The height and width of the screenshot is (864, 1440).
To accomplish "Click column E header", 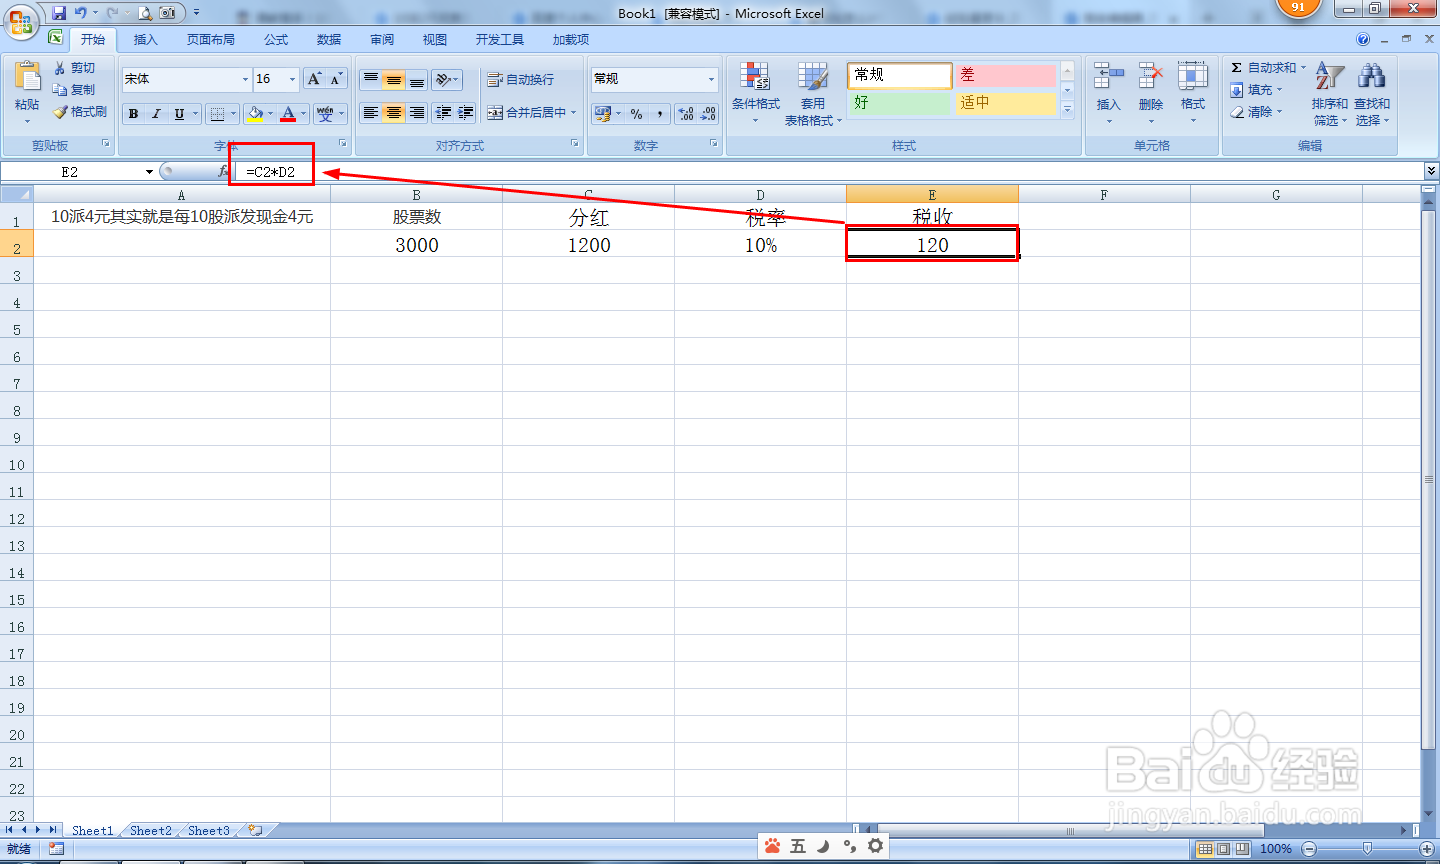I will point(932,194).
